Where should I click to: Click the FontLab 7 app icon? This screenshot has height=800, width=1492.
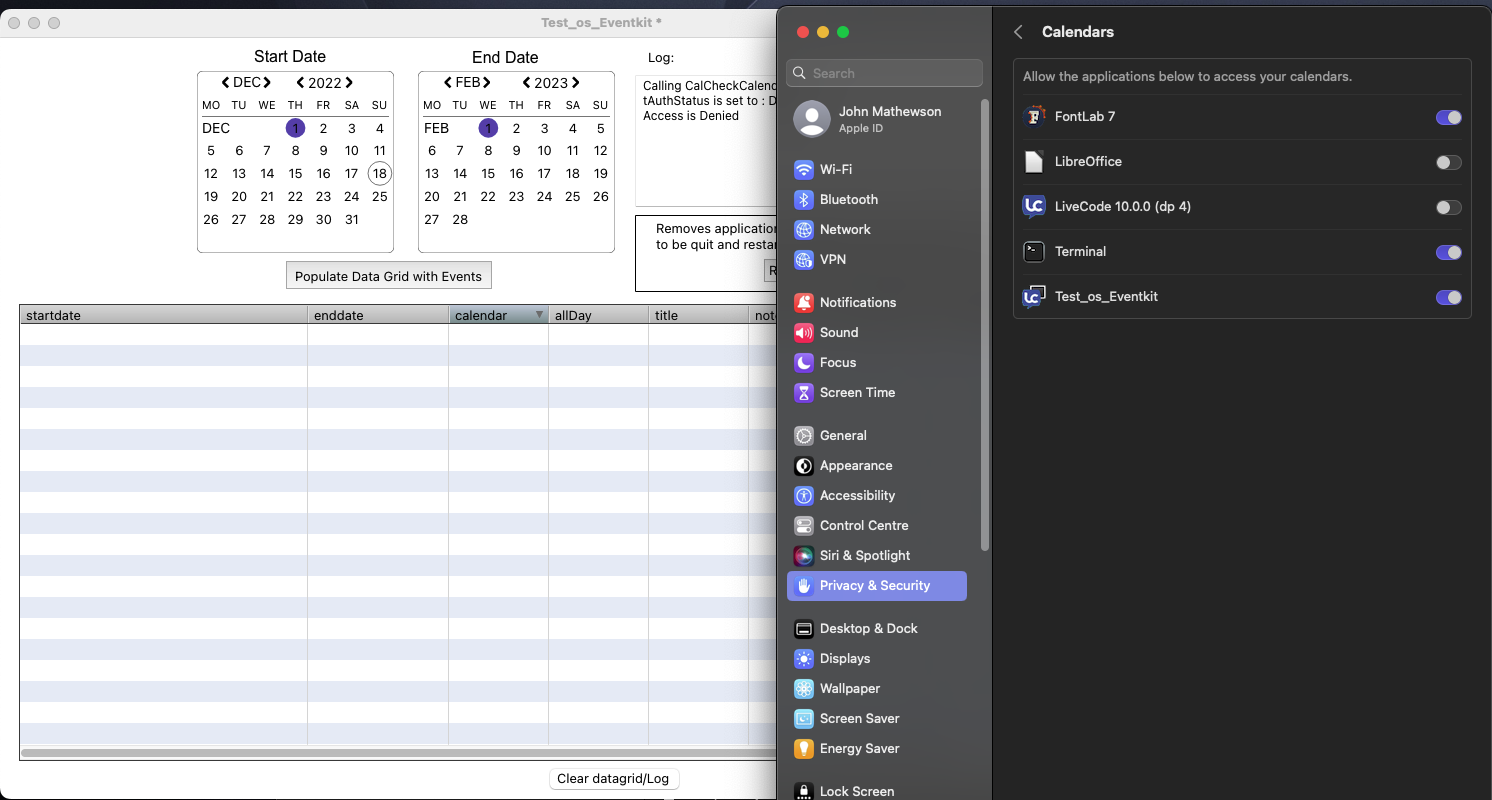[x=1034, y=117]
